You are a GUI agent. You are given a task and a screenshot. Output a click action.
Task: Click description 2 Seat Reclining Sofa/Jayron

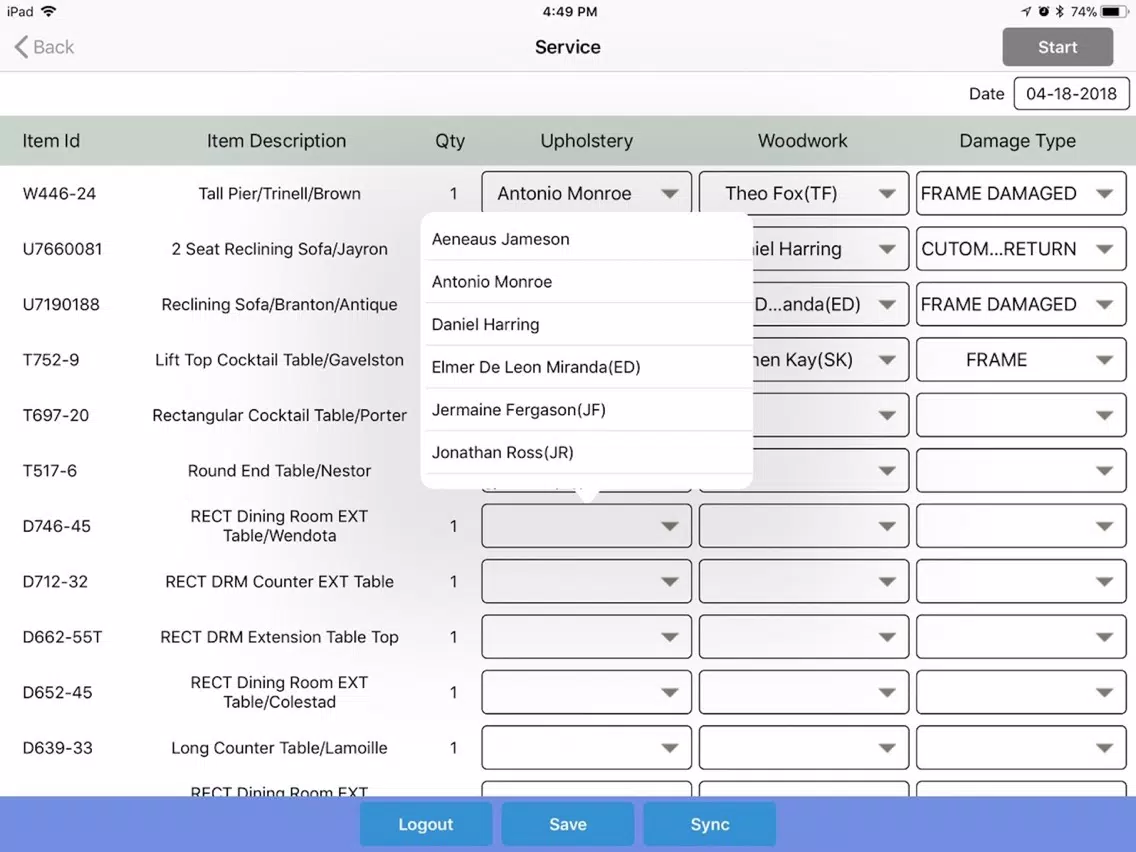point(280,249)
